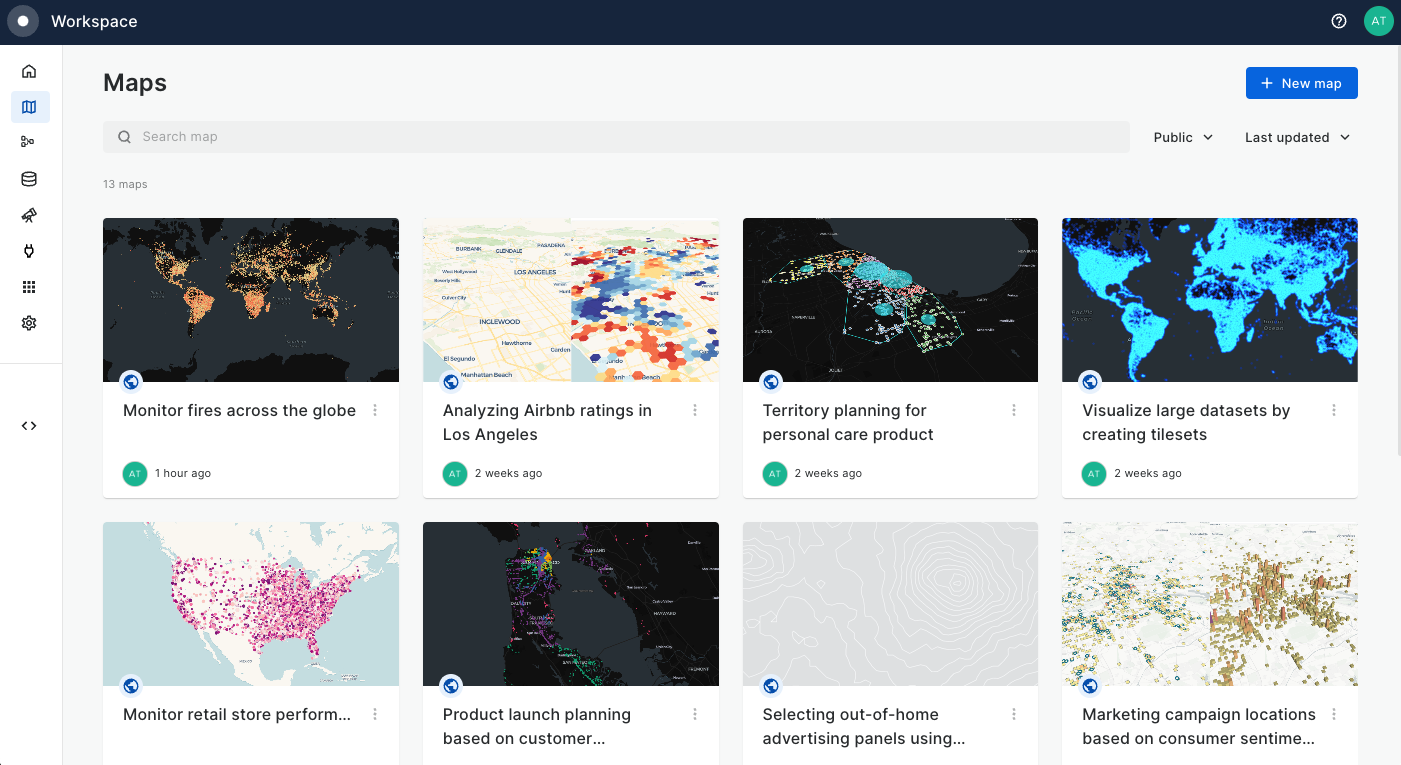Open Connections plug icon in sidebar
The image size is (1401, 765).
(x=29, y=251)
